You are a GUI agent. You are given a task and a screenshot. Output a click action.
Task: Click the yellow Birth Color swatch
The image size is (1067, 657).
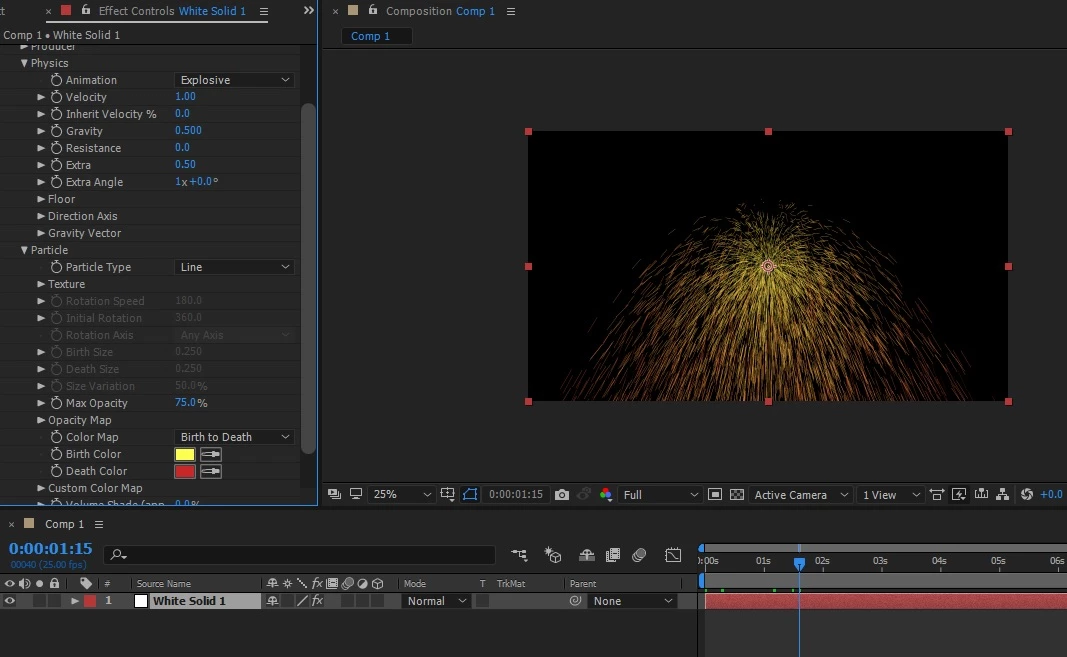[x=185, y=454]
